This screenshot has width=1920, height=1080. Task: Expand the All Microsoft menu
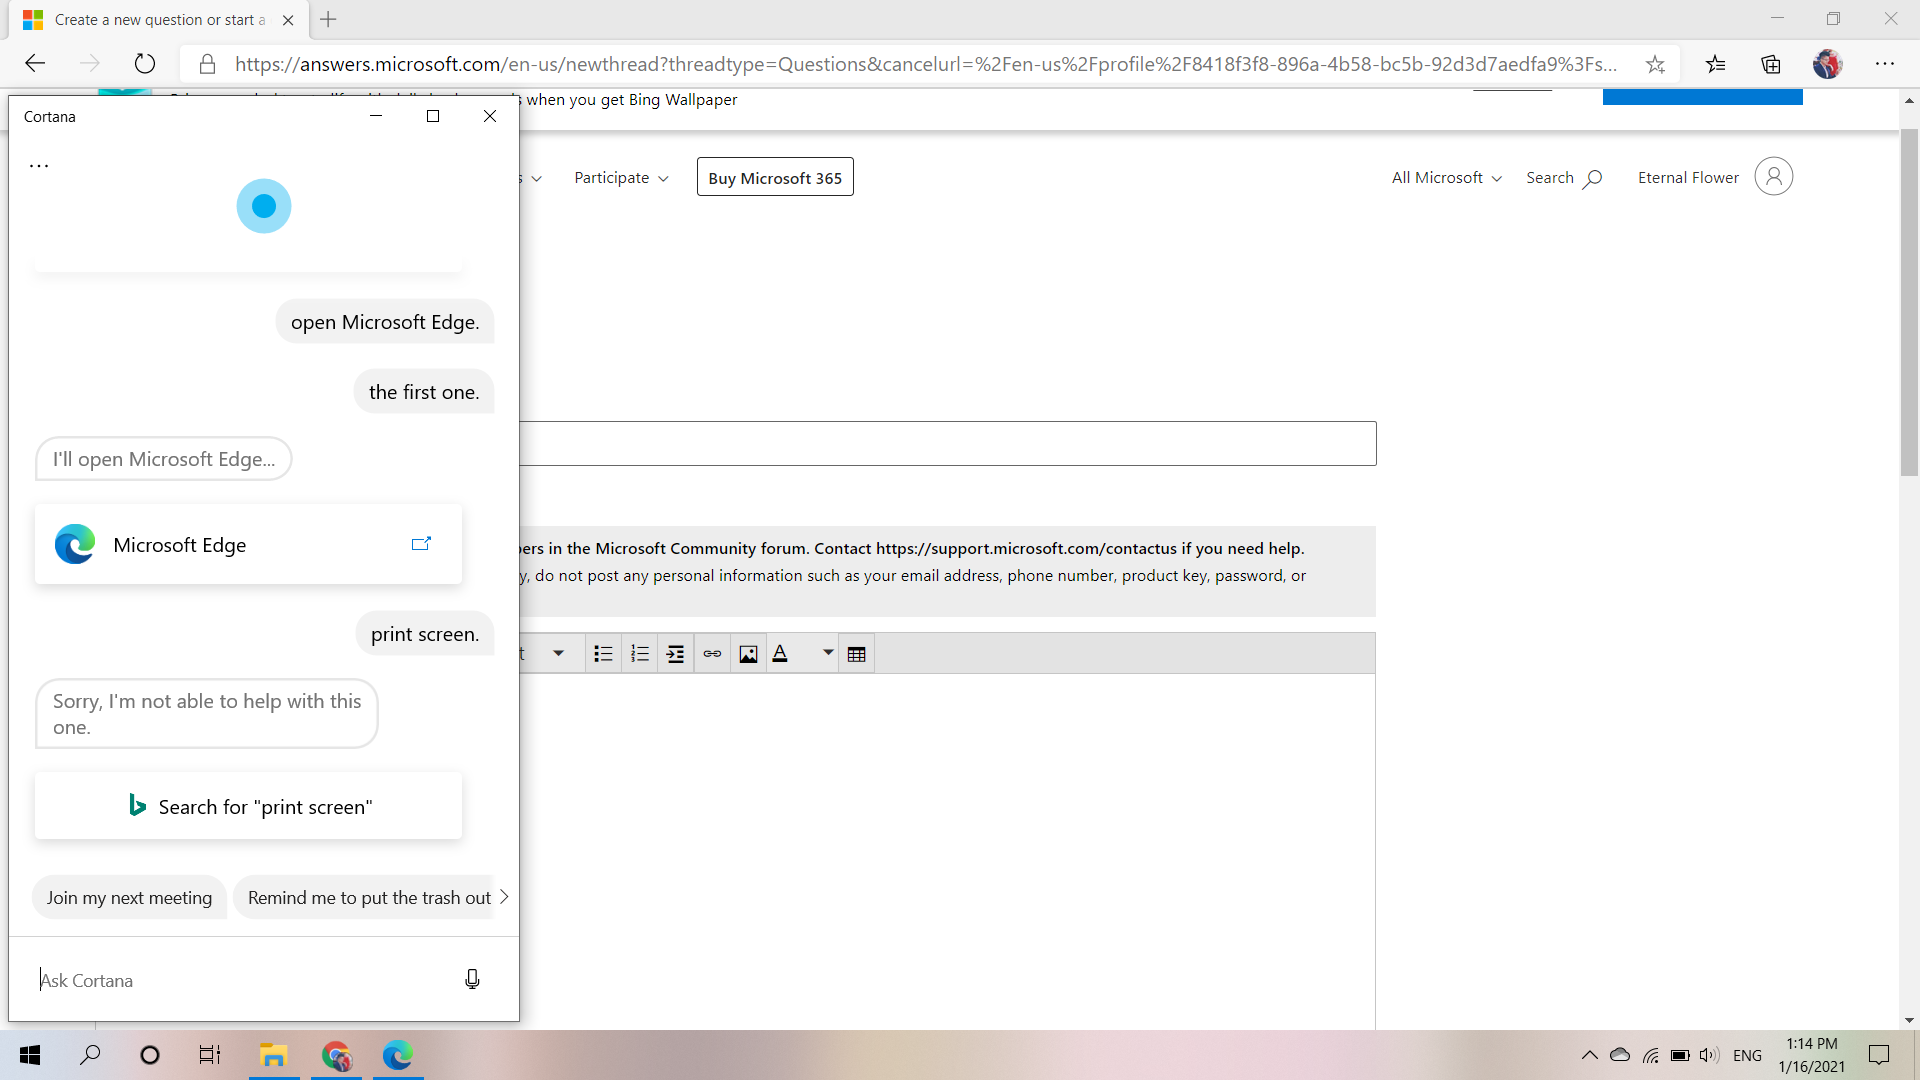point(1447,178)
